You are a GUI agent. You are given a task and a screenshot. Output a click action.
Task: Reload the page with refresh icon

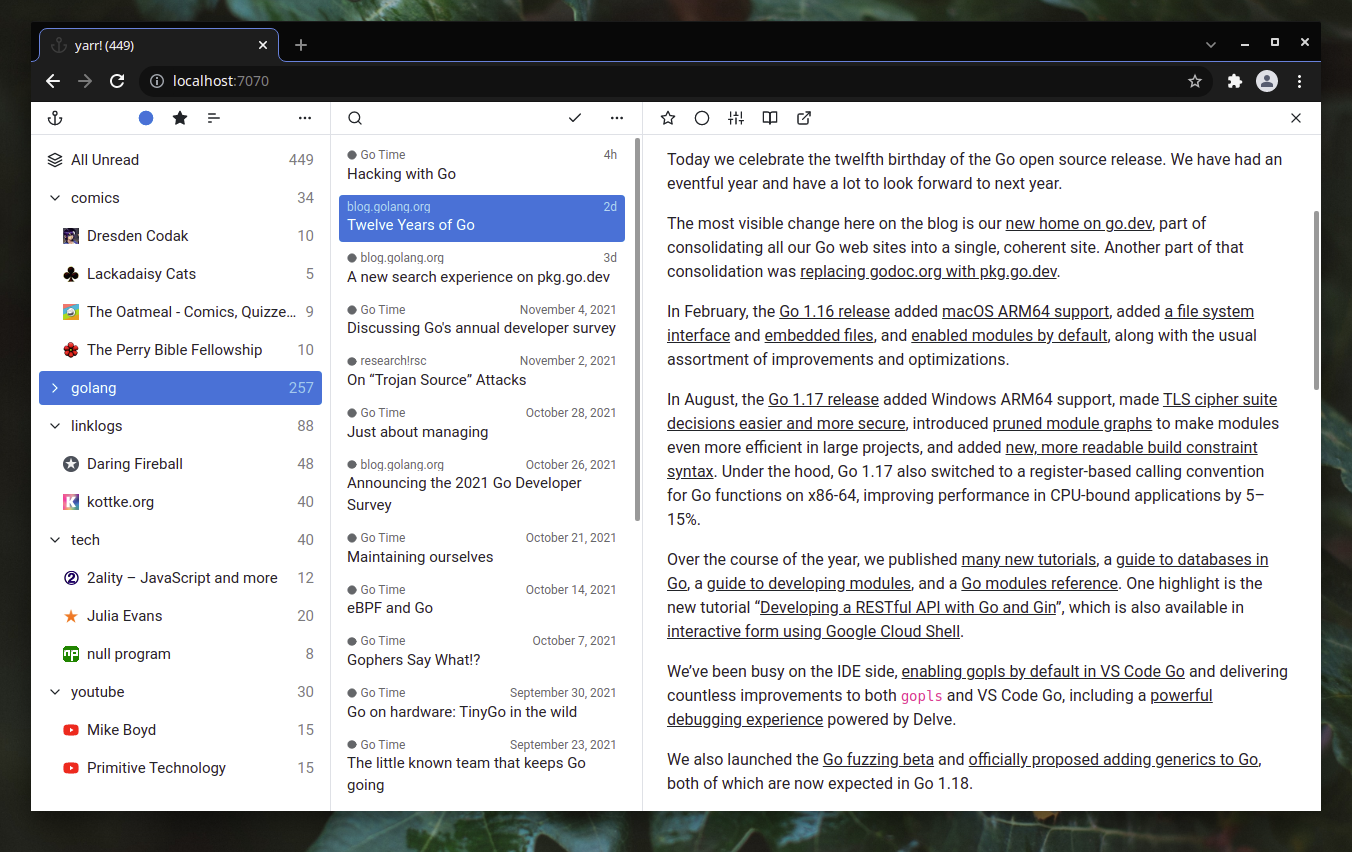click(x=117, y=81)
